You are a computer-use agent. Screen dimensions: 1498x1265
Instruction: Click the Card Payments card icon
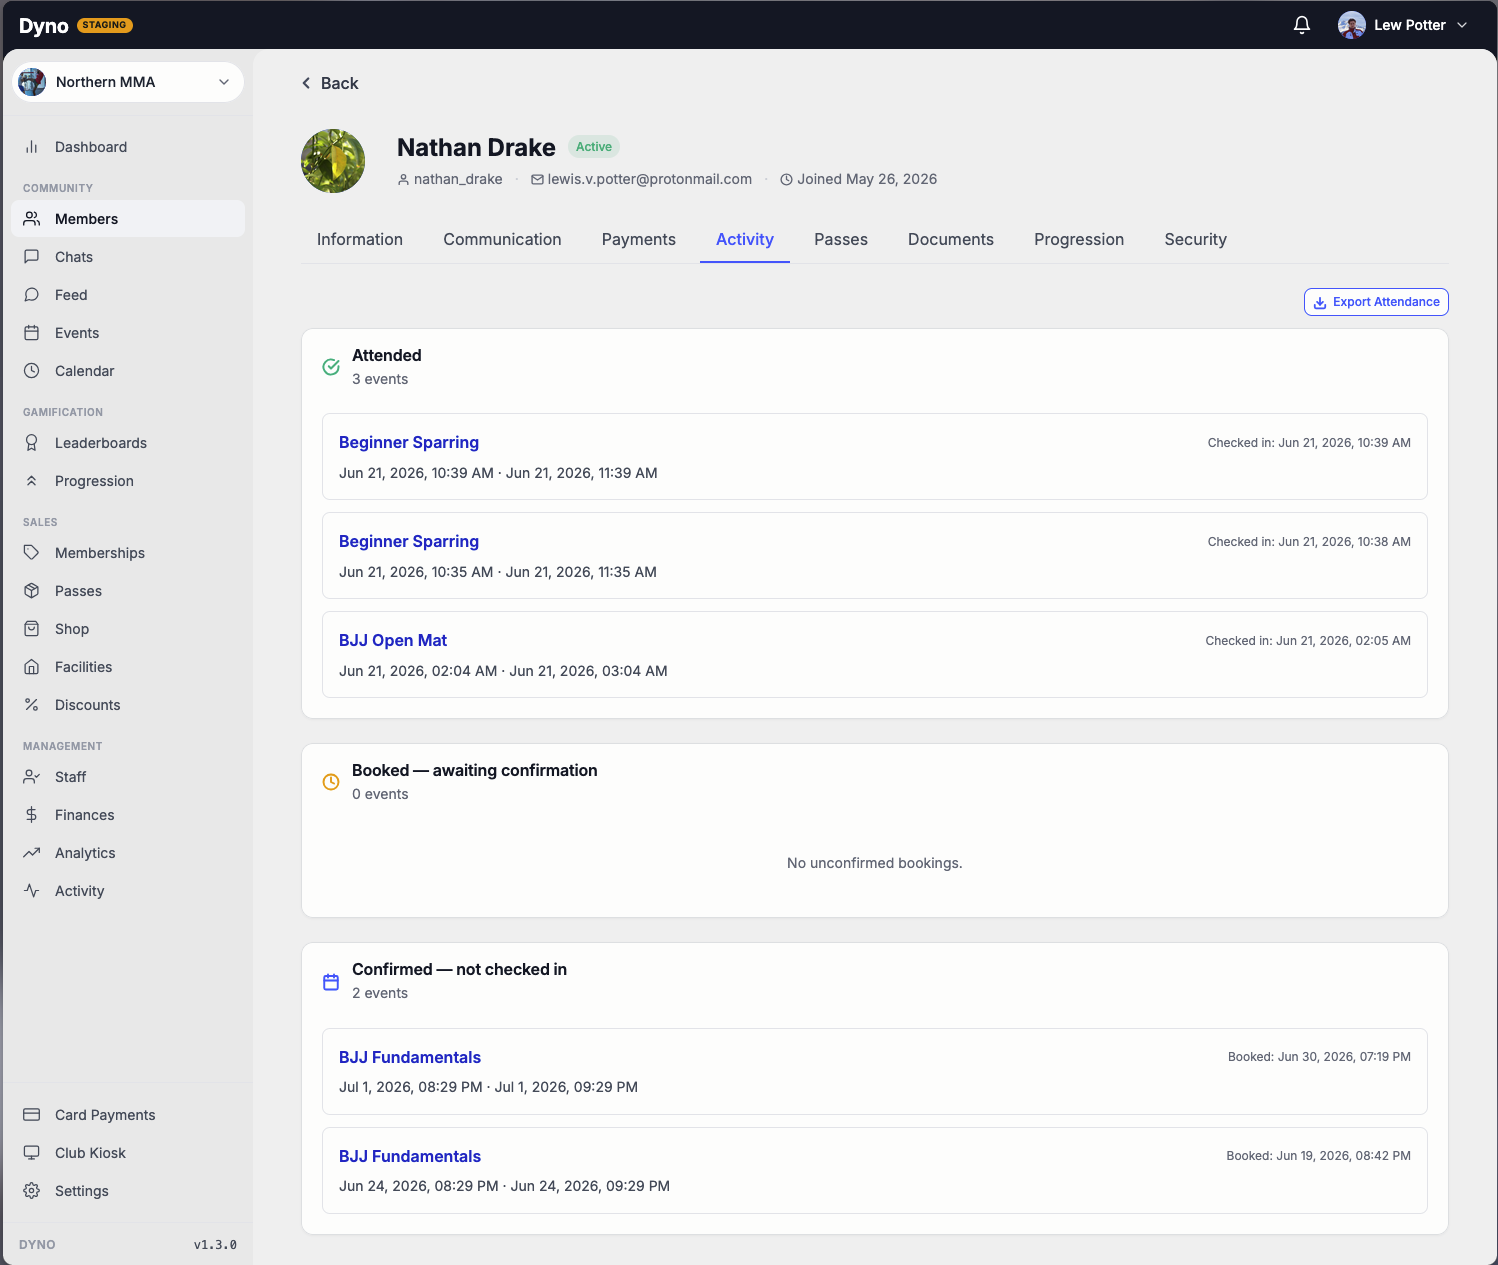coord(32,1115)
